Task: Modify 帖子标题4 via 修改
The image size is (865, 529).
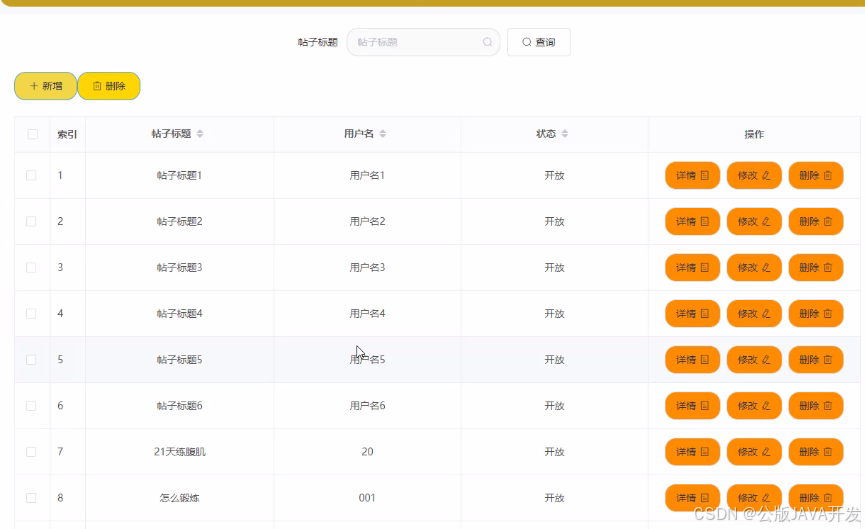Action: pos(754,313)
